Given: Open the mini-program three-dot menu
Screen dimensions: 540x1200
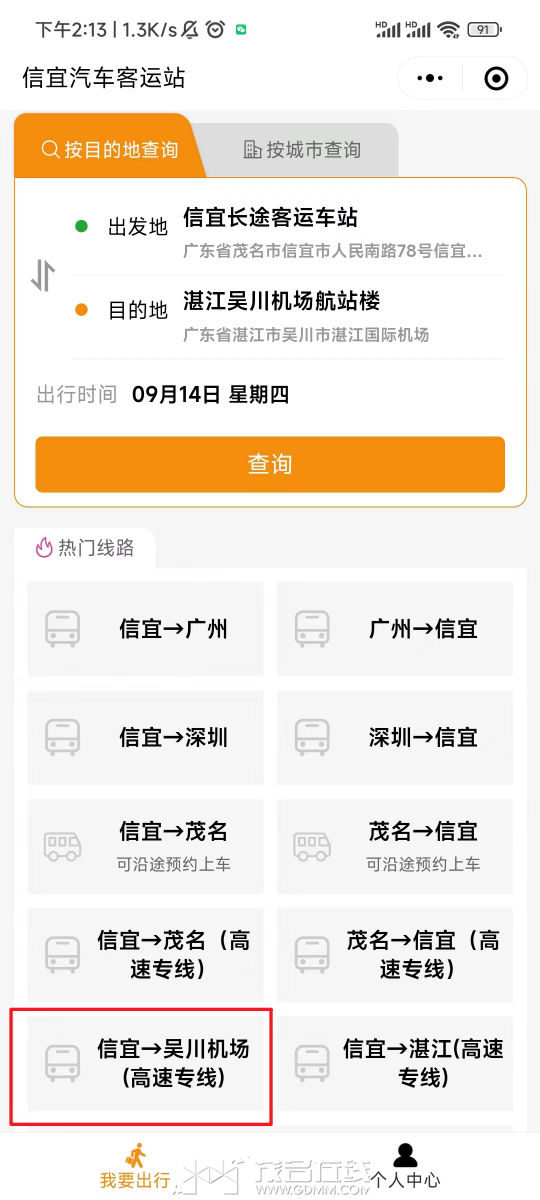Looking at the screenshot, I should click(430, 79).
